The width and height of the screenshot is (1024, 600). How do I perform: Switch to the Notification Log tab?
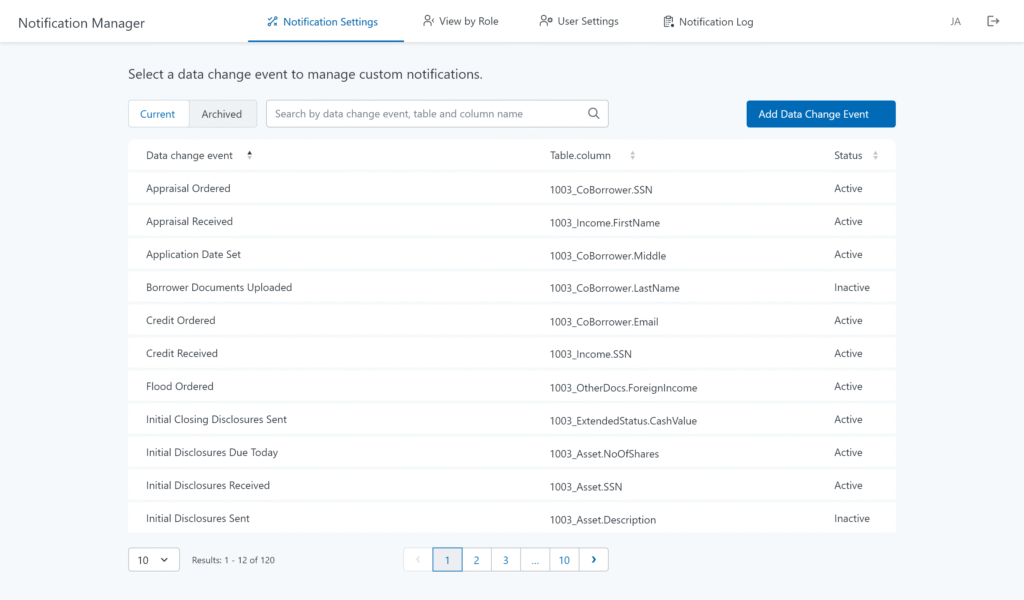708,21
